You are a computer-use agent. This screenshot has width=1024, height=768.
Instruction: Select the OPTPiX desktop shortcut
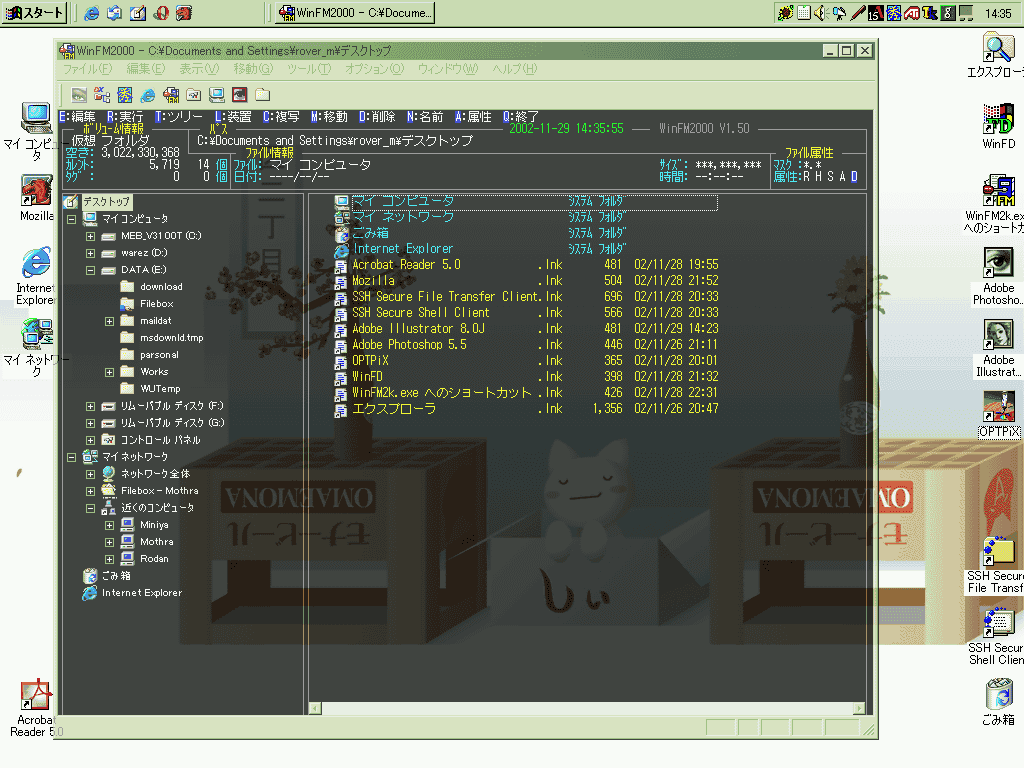pos(999,414)
